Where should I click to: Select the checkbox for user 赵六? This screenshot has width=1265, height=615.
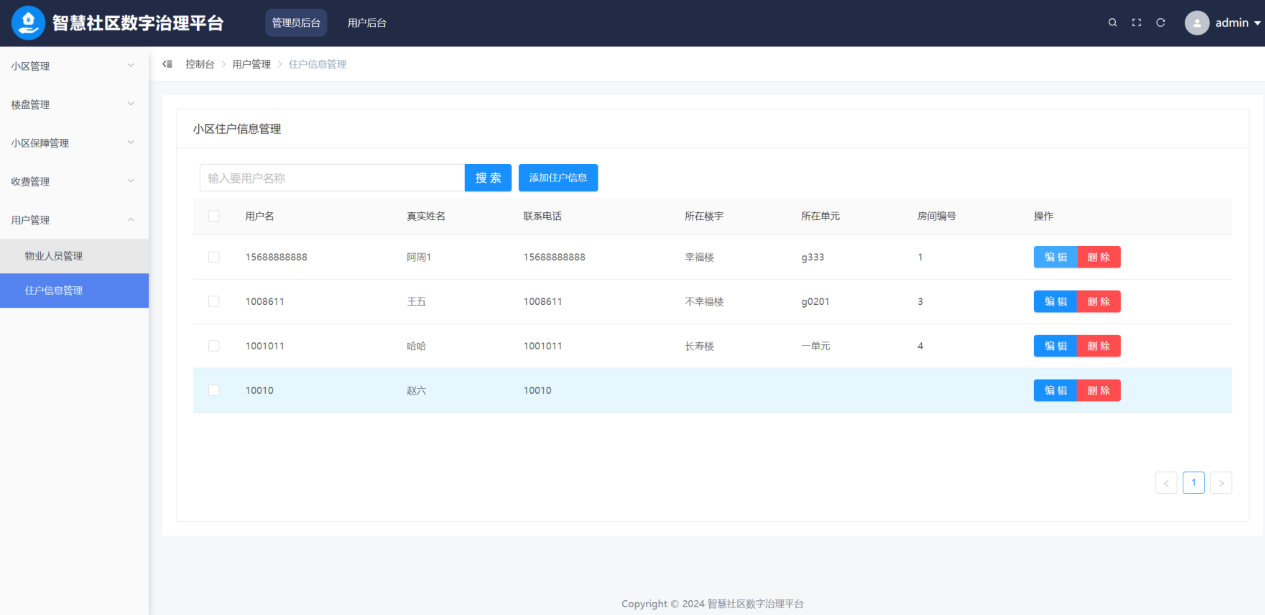tap(214, 390)
